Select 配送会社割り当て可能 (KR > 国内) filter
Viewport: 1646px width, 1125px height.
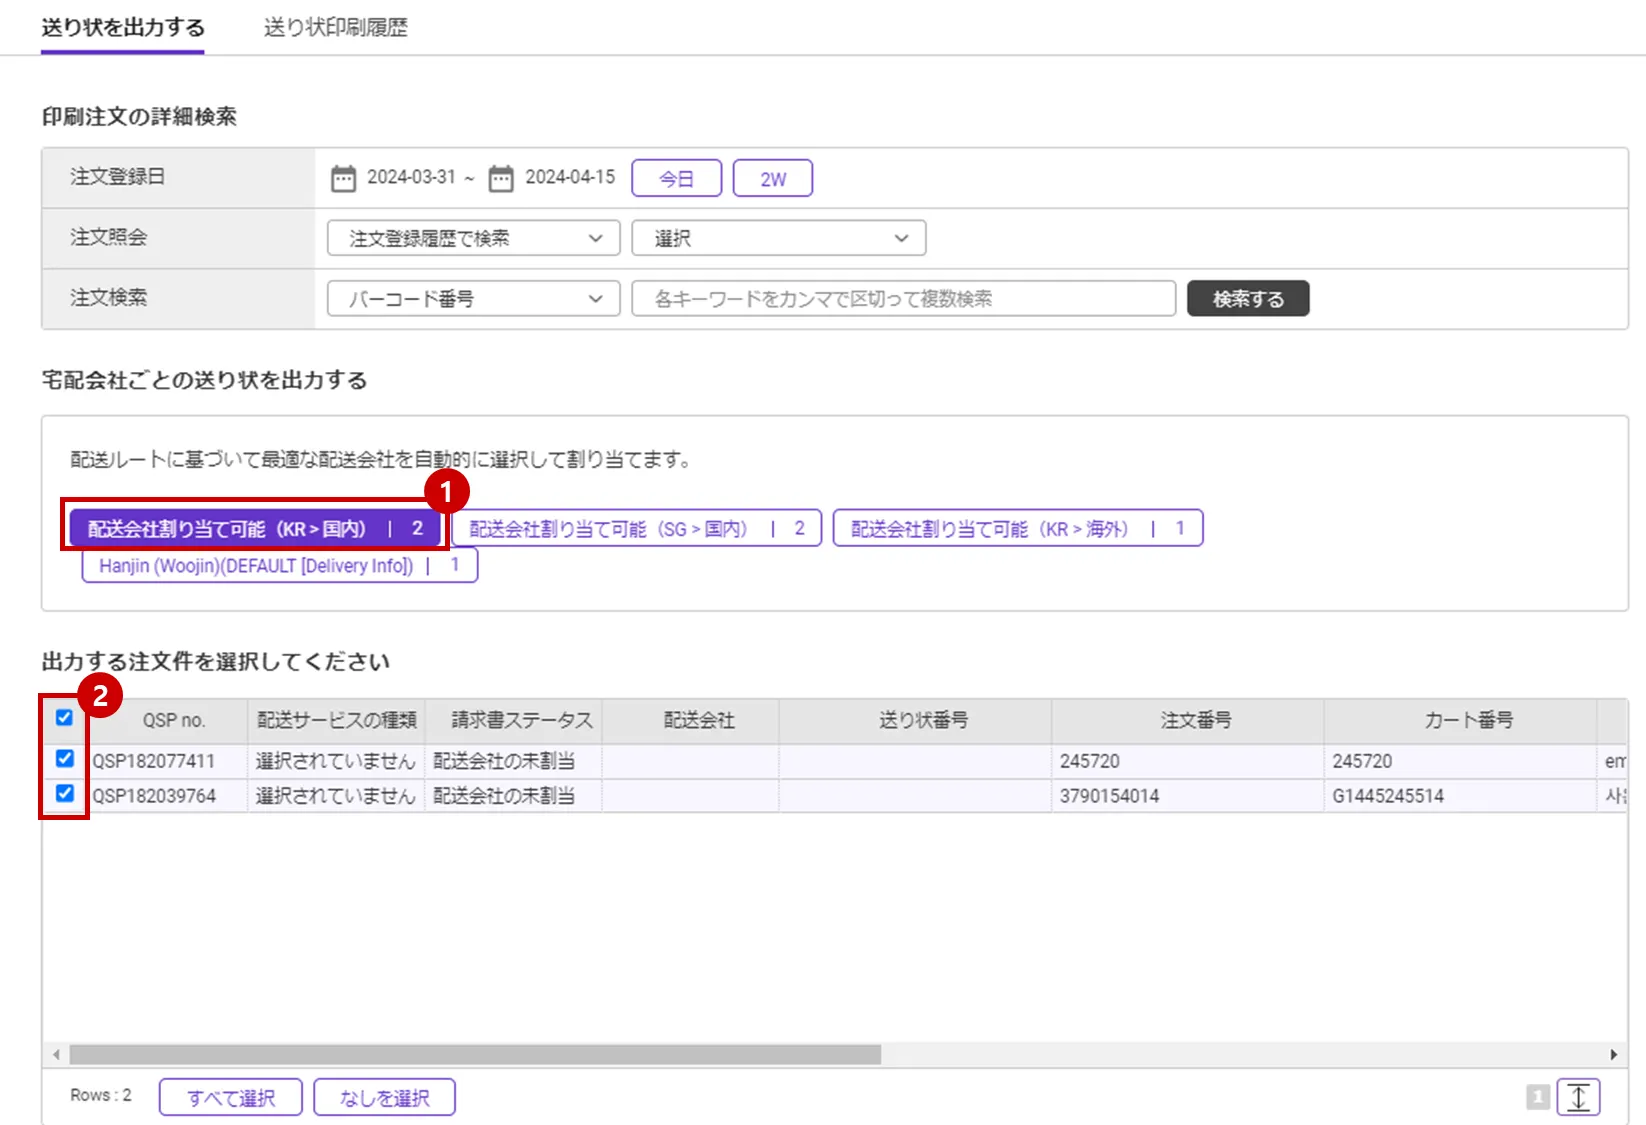pyautogui.click(x=255, y=528)
